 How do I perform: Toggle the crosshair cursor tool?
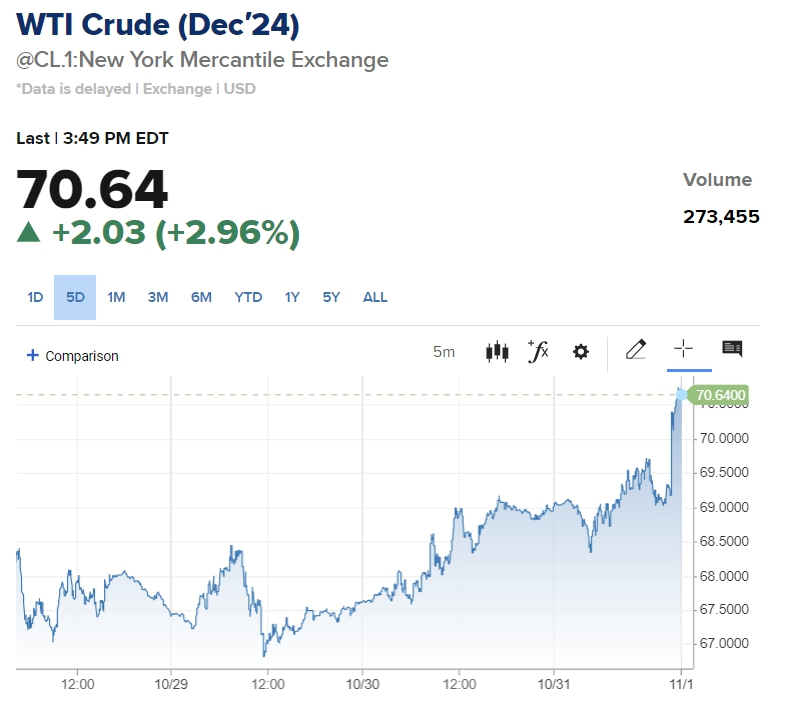(x=683, y=349)
